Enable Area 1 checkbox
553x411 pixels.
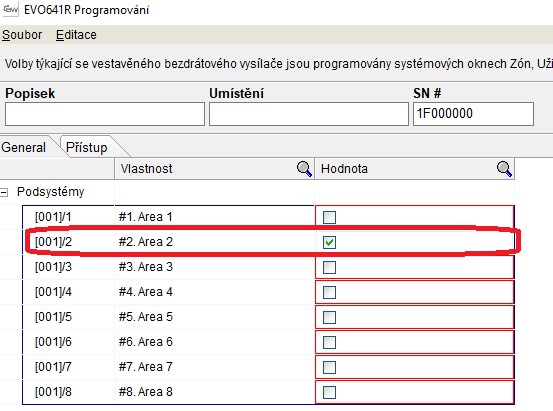tap(329, 217)
